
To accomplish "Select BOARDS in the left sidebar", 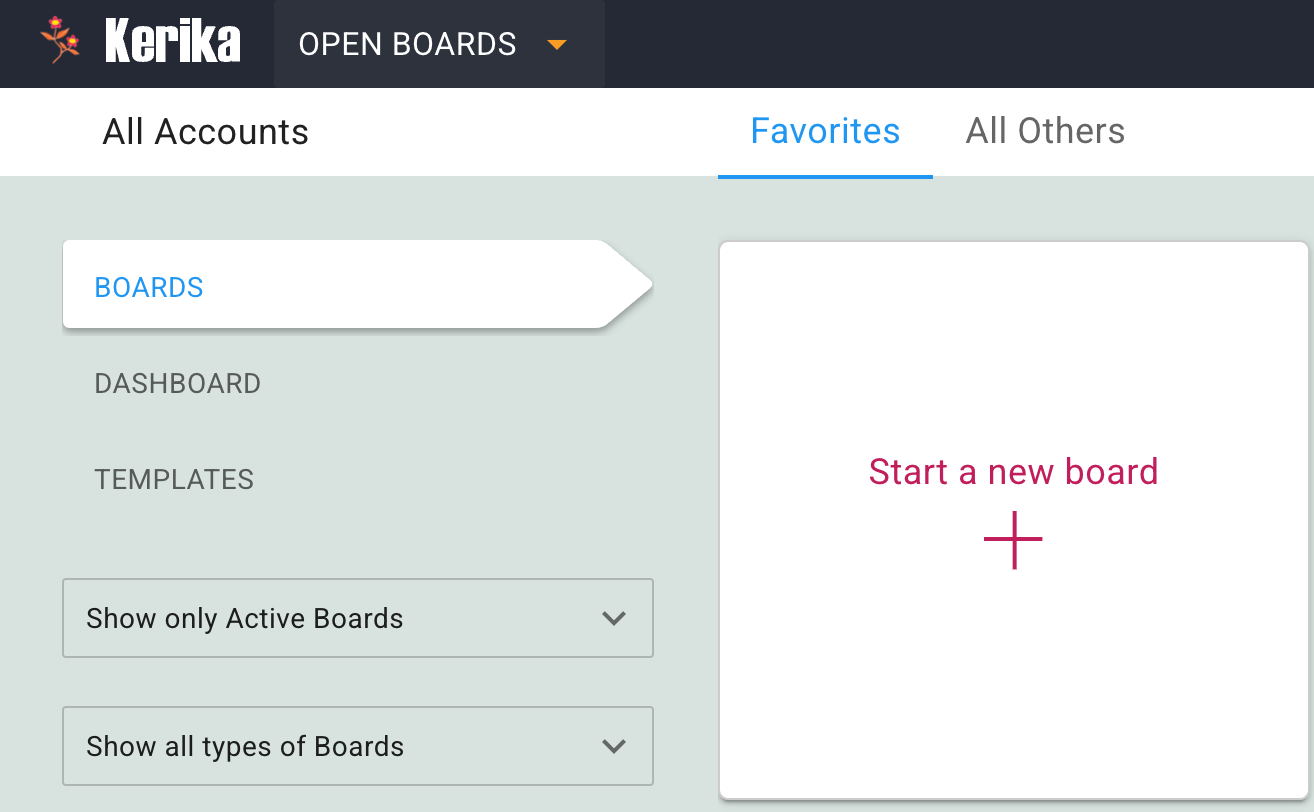I will click(x=149, y=287).
